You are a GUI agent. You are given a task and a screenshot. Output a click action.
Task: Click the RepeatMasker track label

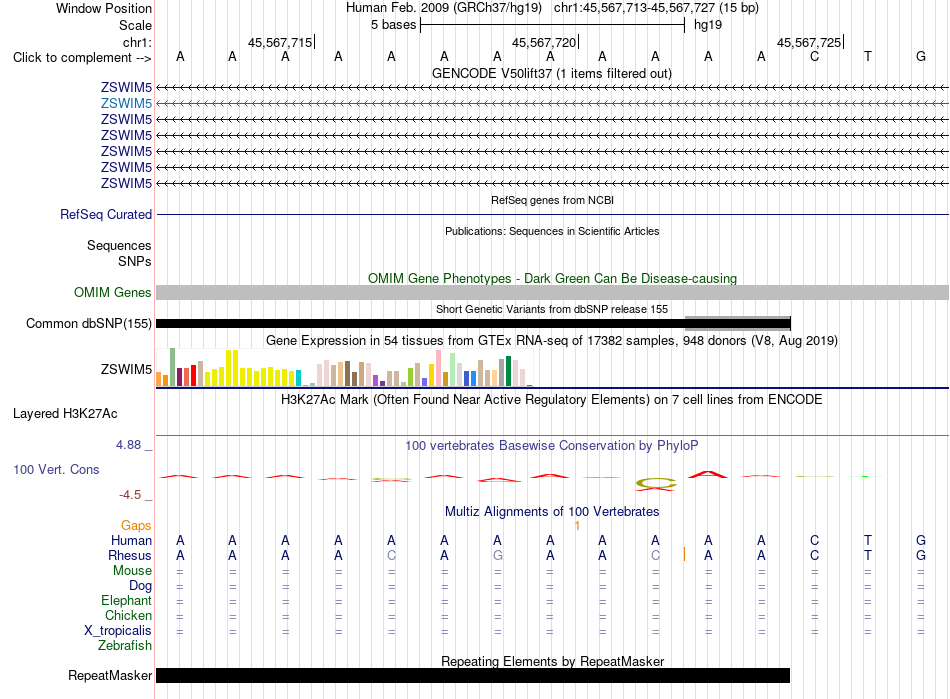[x=110, y=675]
